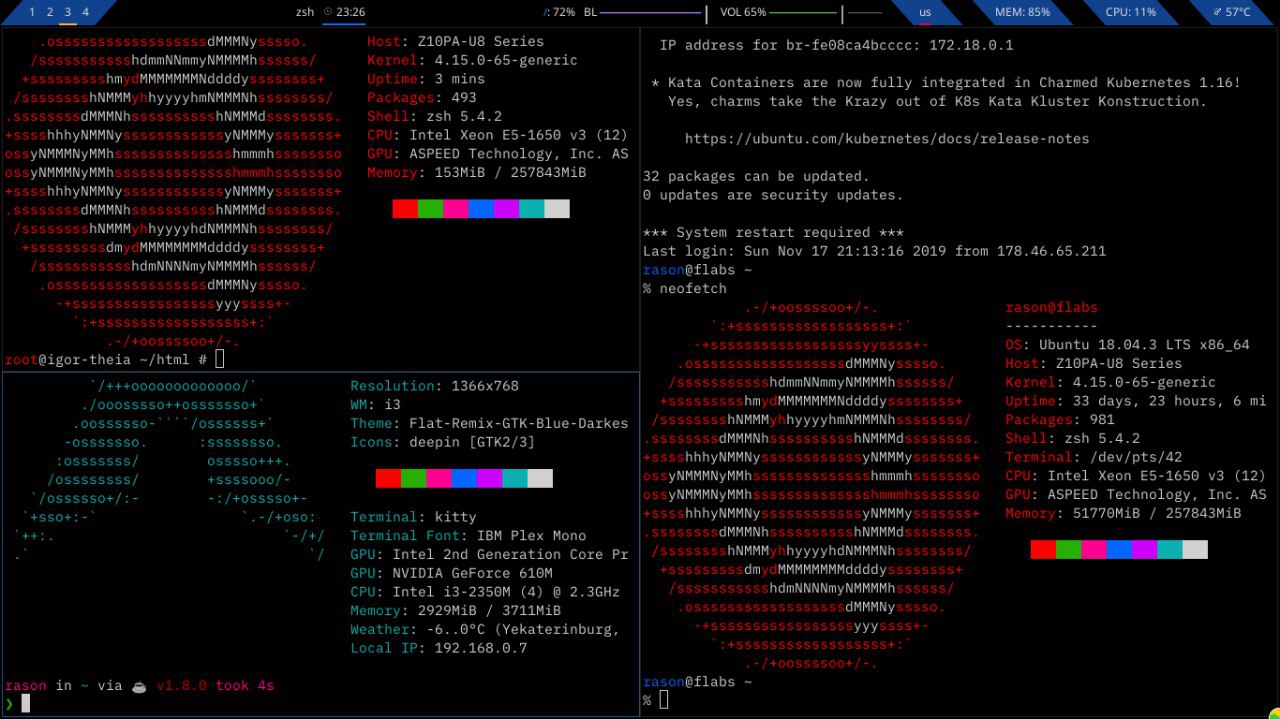
Task: Click '*** System restart required ***' line
Action: pyautogui.click(x=773, y=232)
